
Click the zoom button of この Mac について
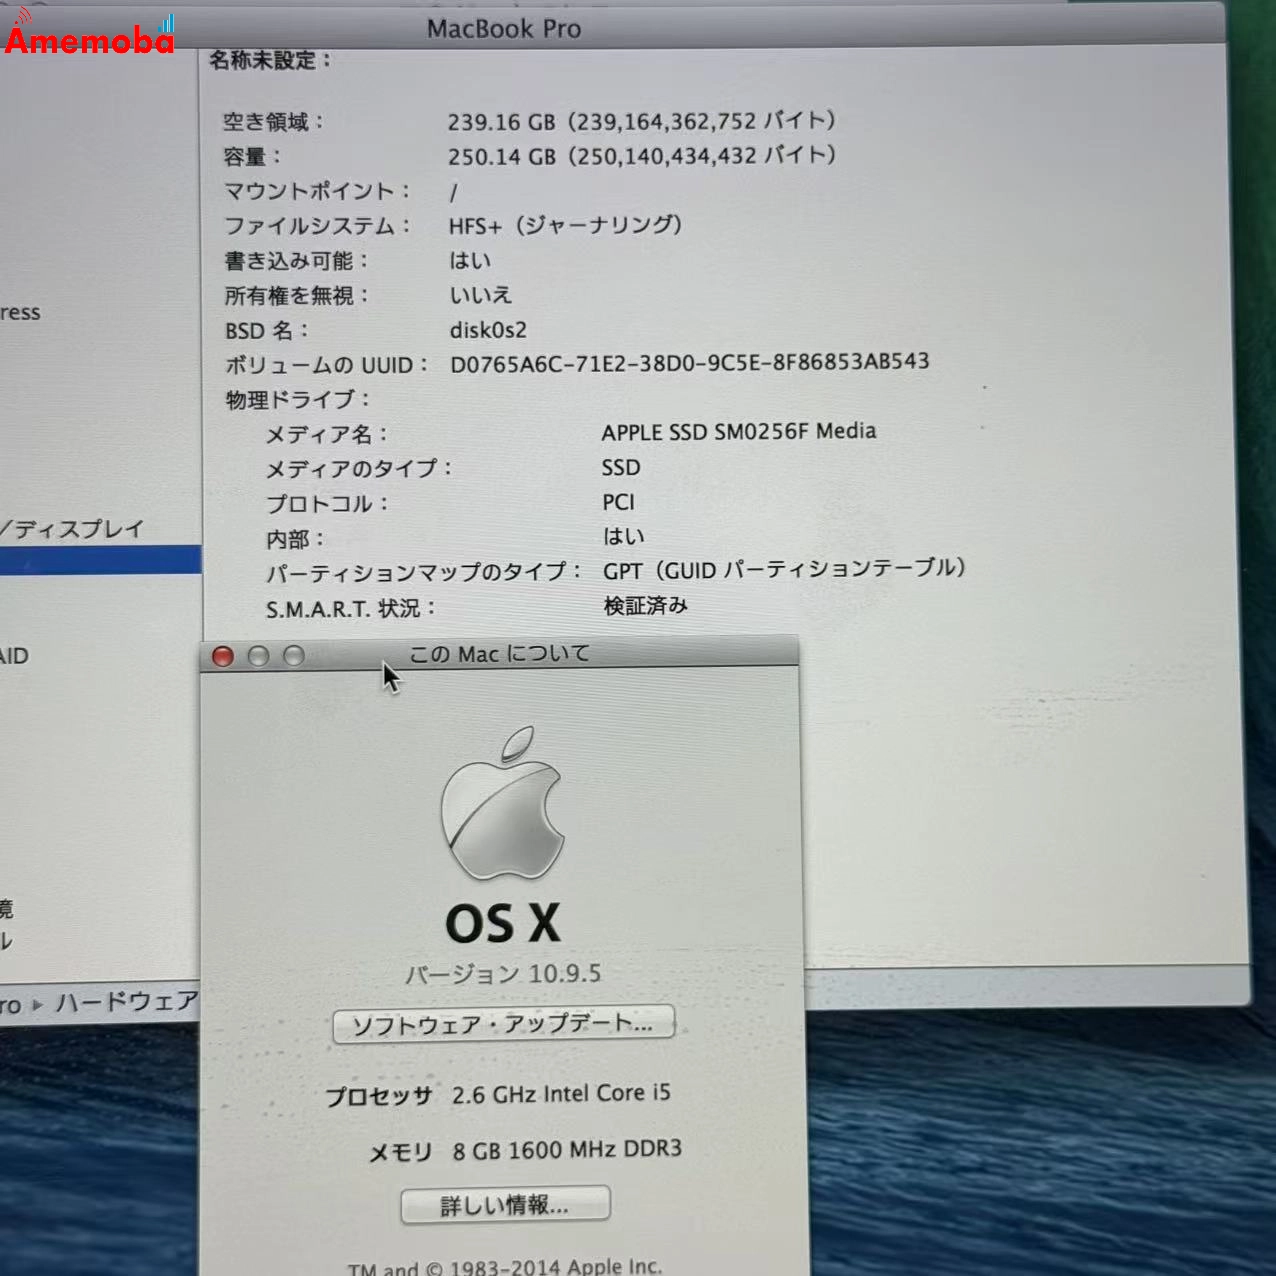(293, 656)
